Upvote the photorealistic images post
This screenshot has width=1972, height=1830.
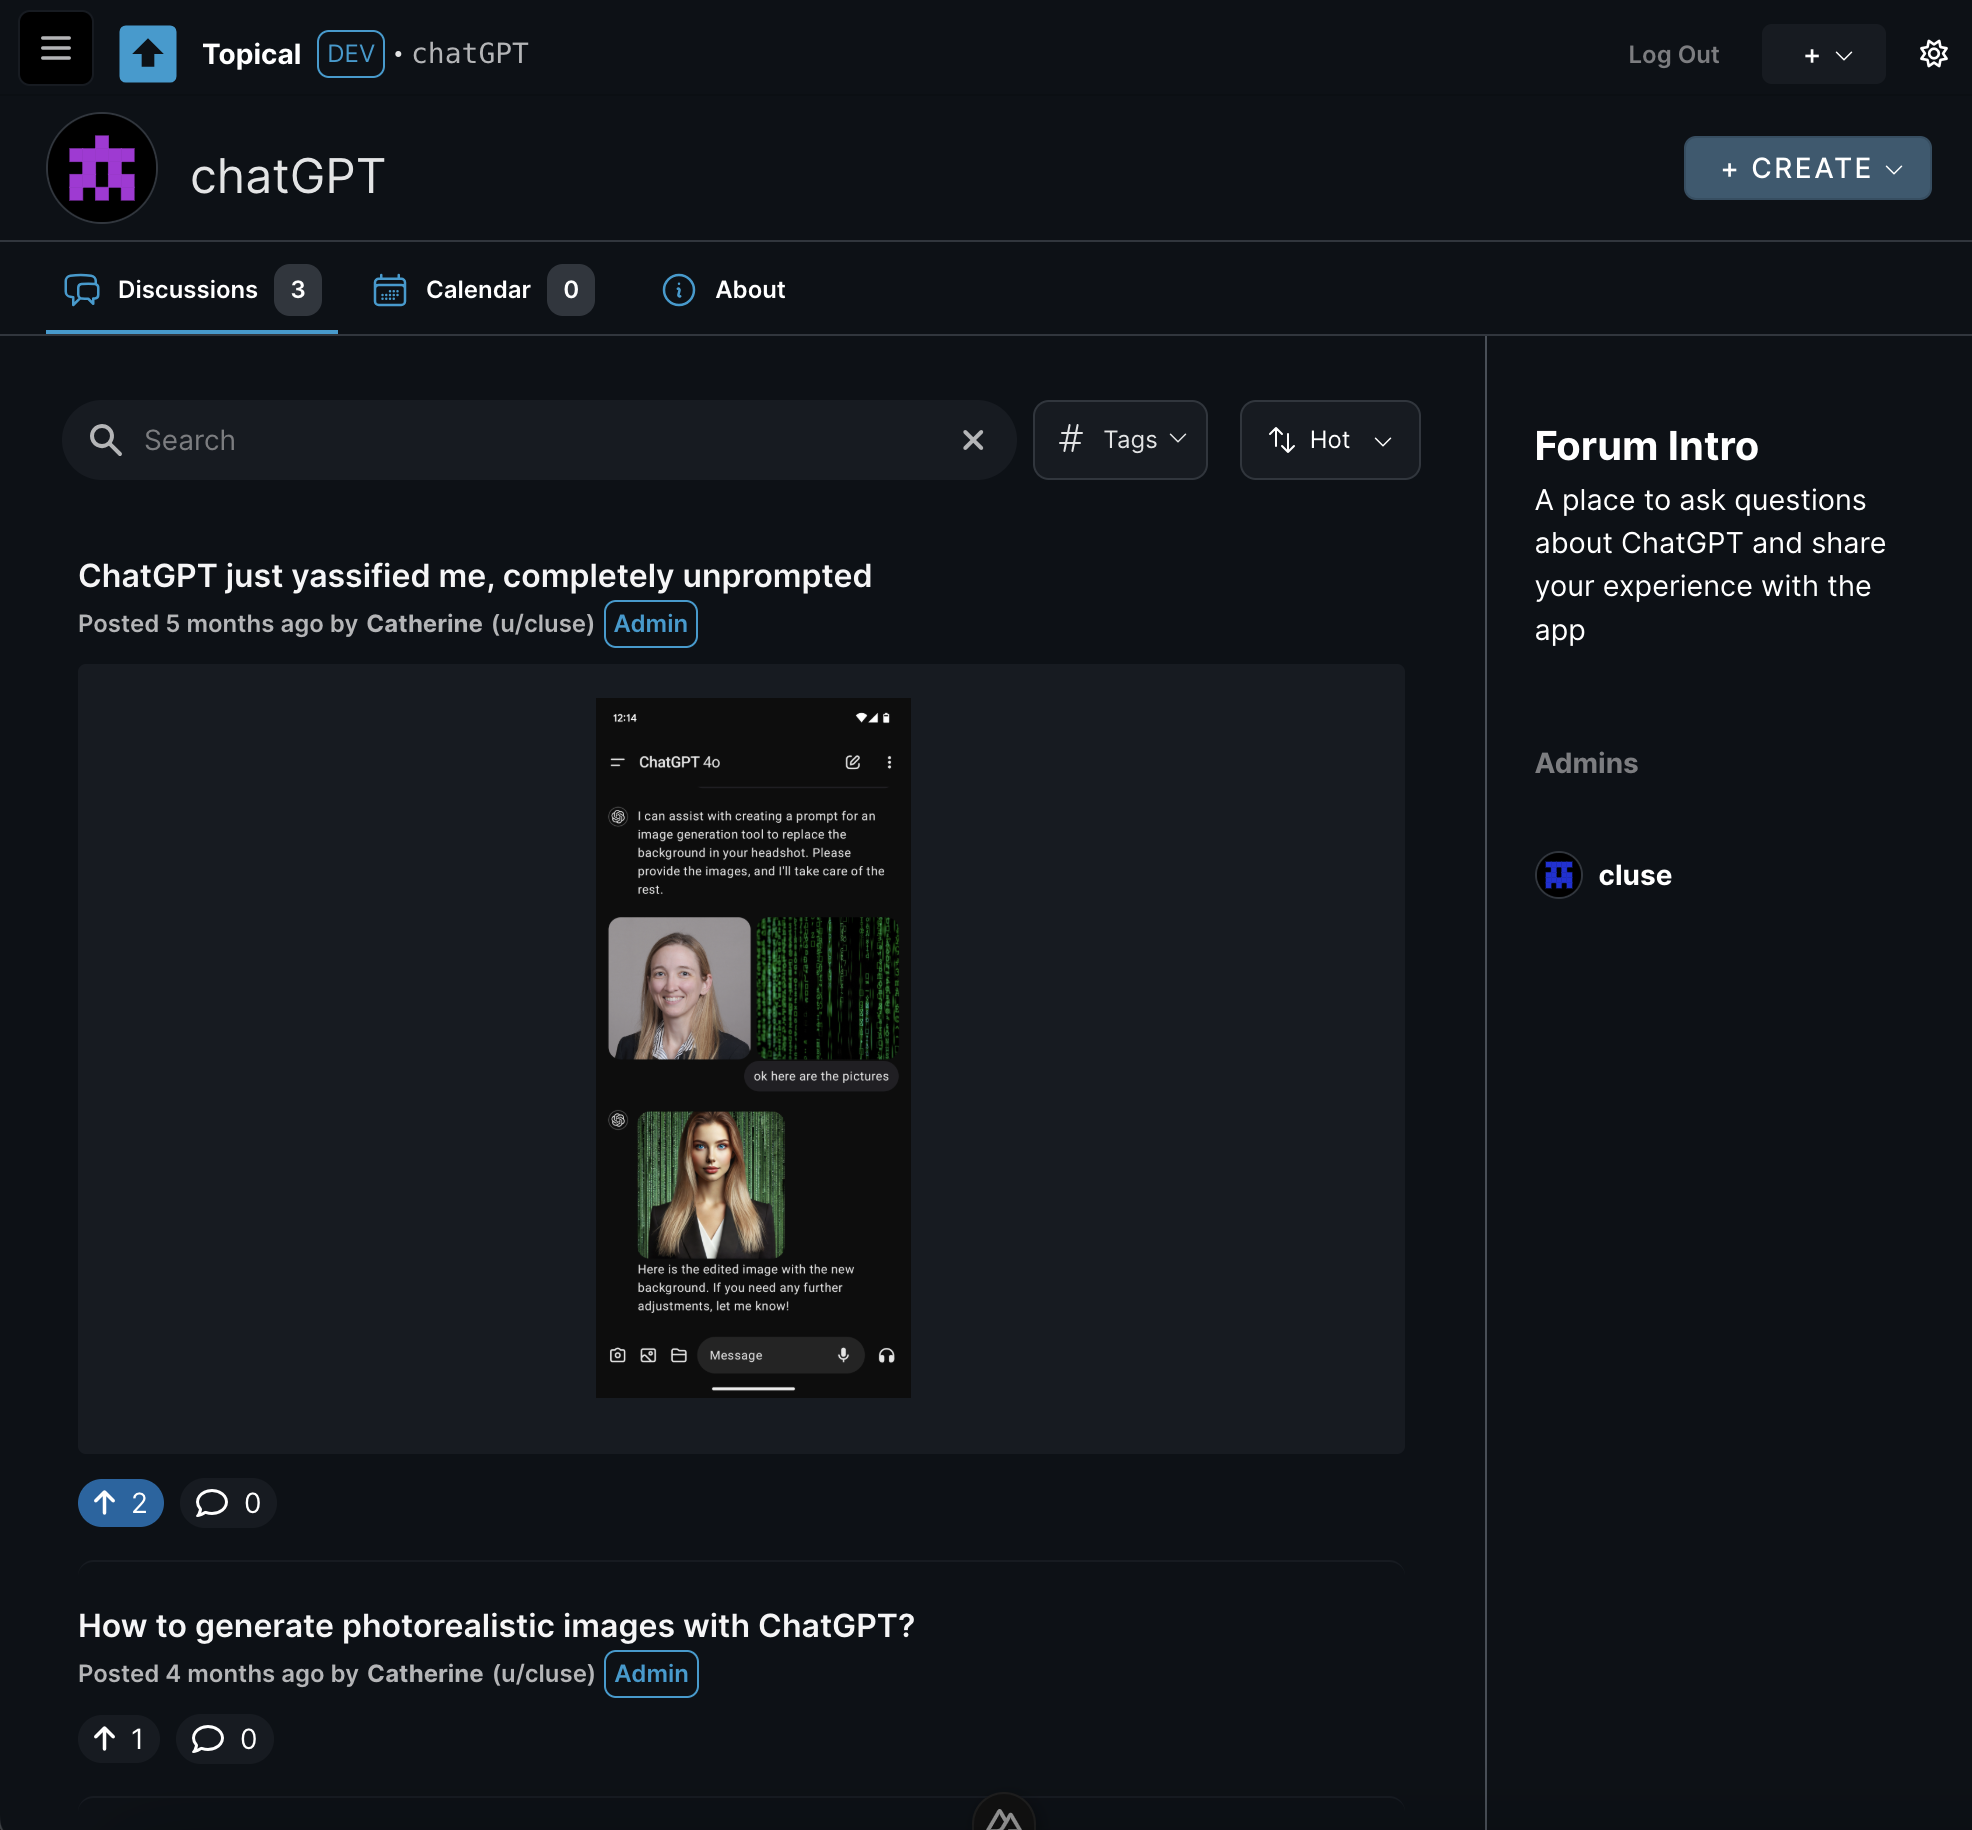[x=118, y=1739]
